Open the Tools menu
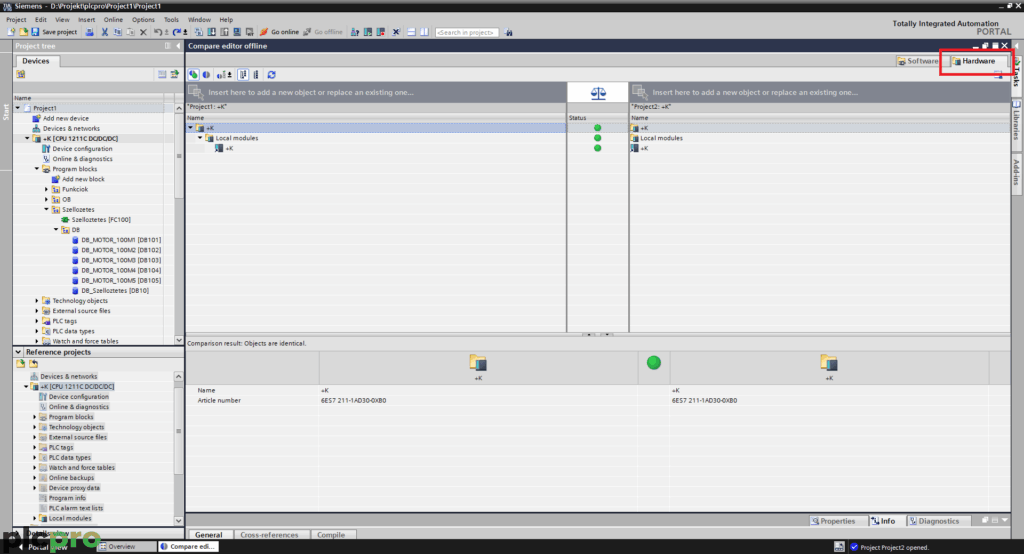 click(171, 20)
